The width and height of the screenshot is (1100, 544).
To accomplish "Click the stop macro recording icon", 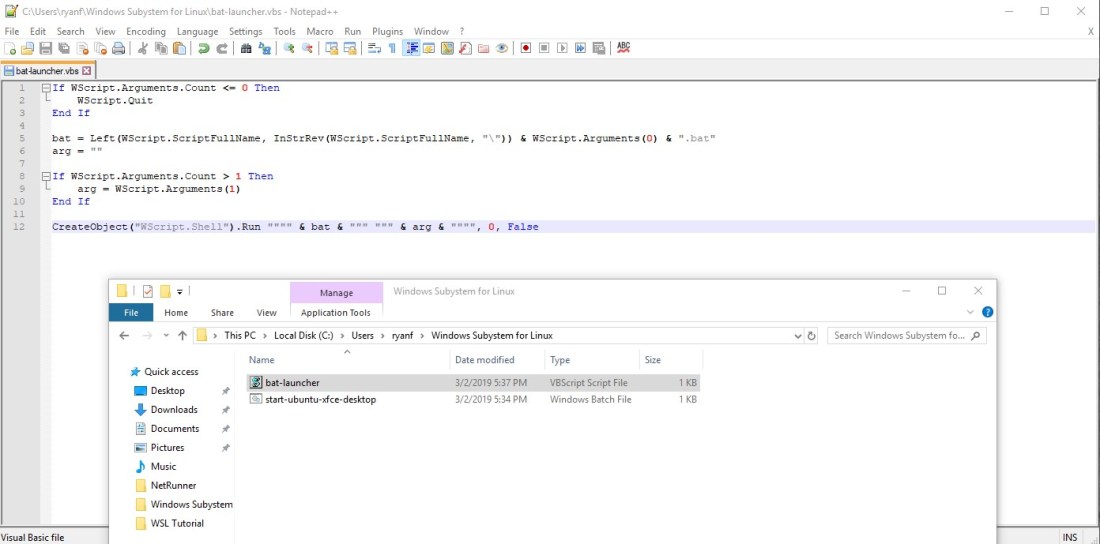I will (544, 48).
